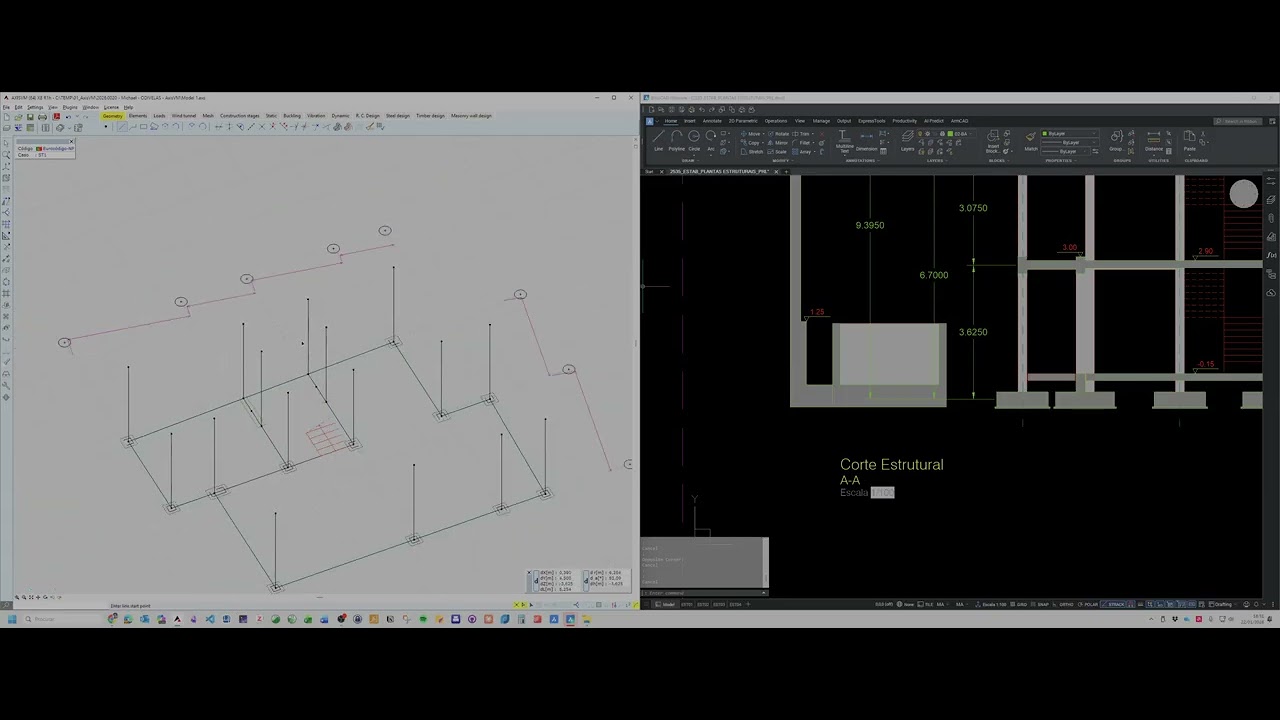The height and width of the screenshot is (720, 1280).
Task: Select the Distance measuring tool
Action: click(1153, 139)
